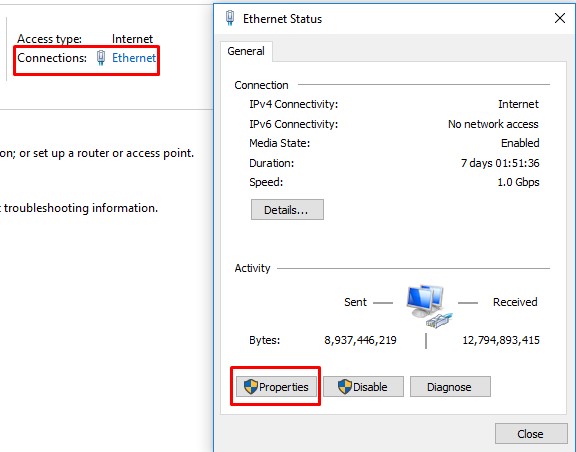Close the Ethernet Status dialog with X
The image size is (576, 452).
coord(559,18)
